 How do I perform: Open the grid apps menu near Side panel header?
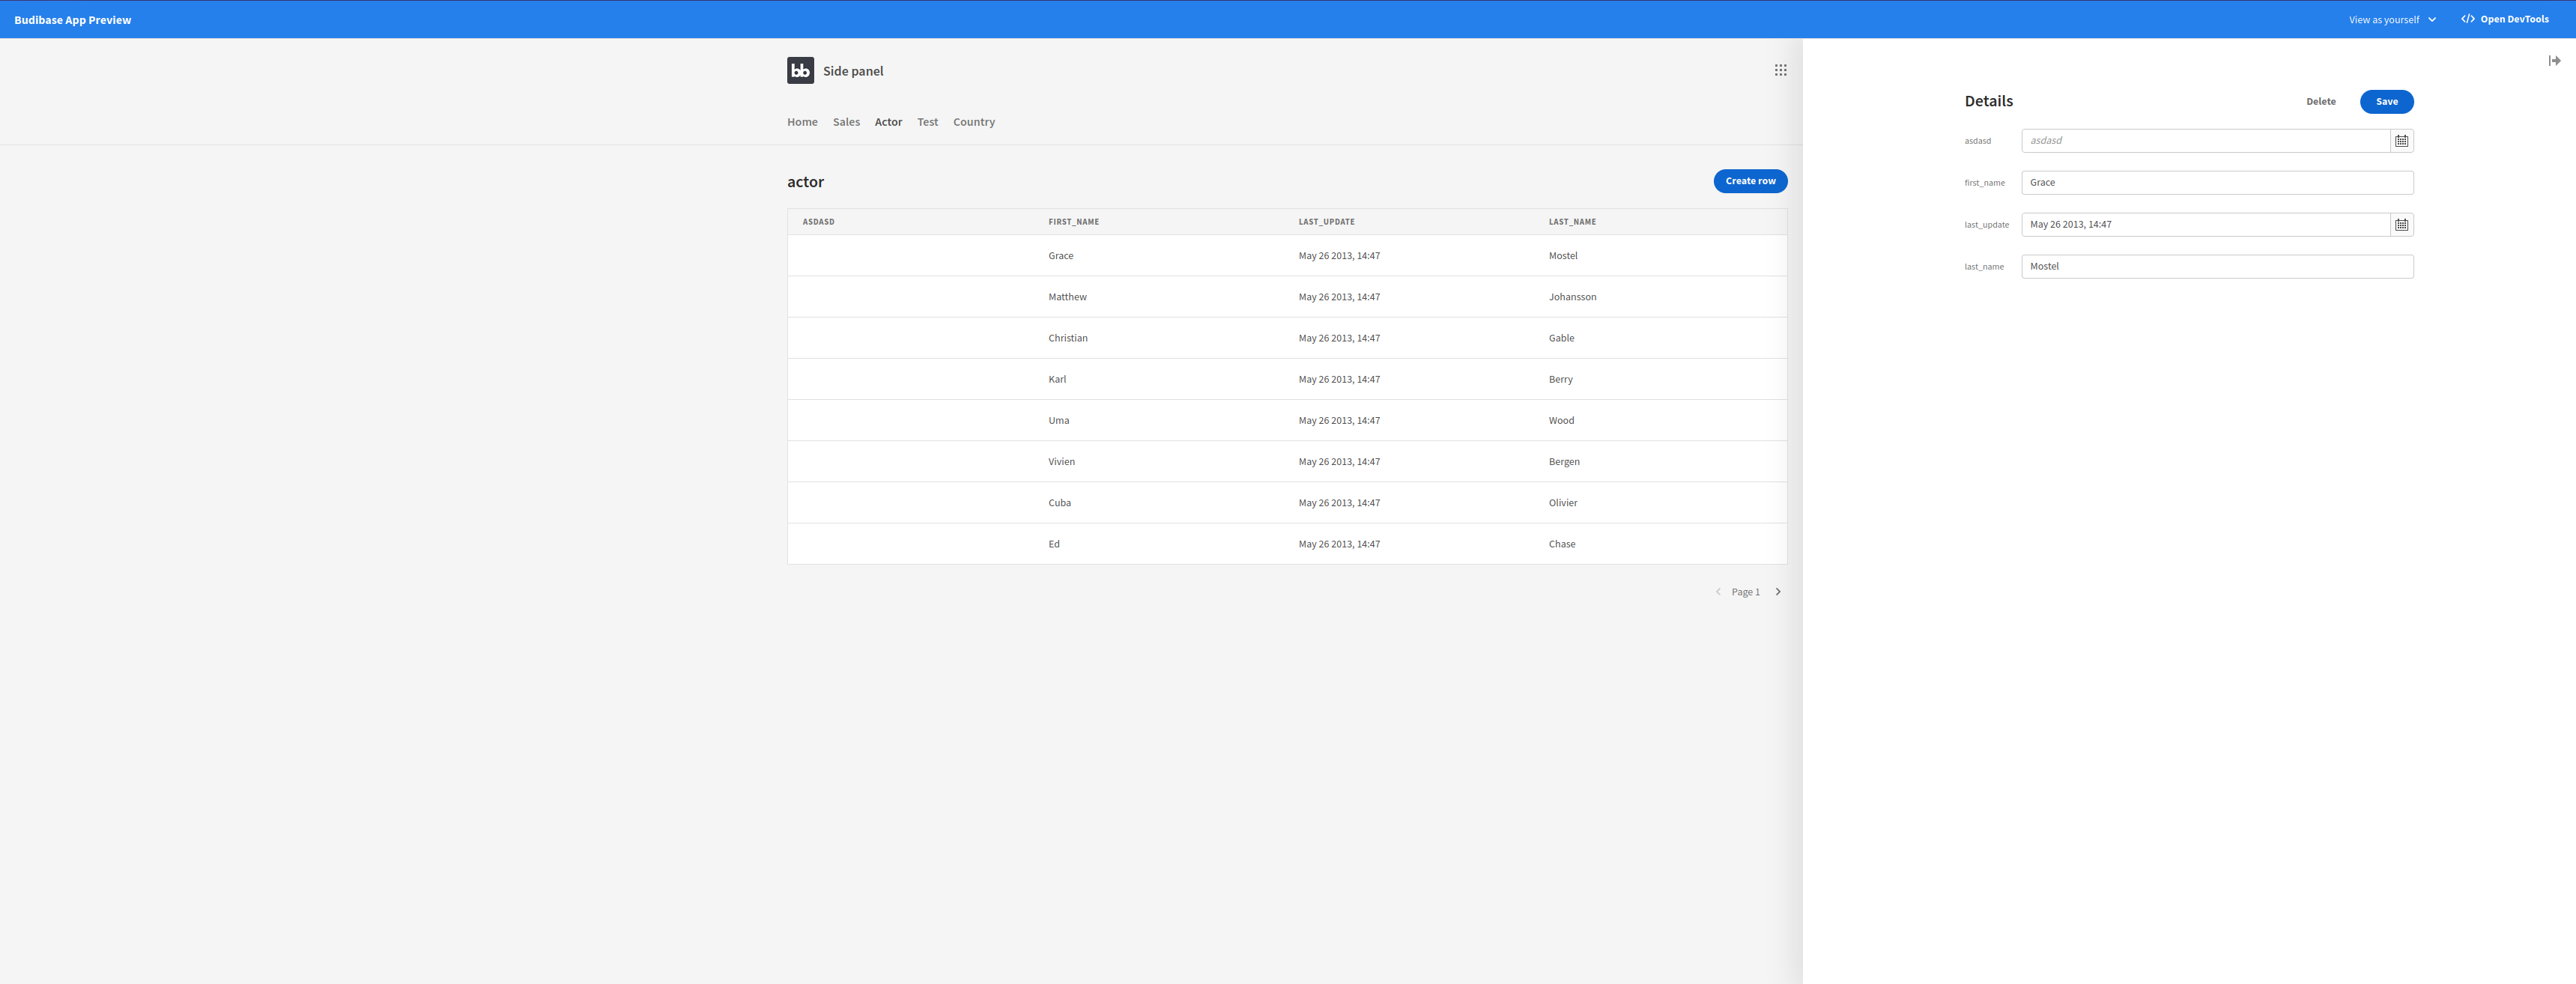[1781, 69]
